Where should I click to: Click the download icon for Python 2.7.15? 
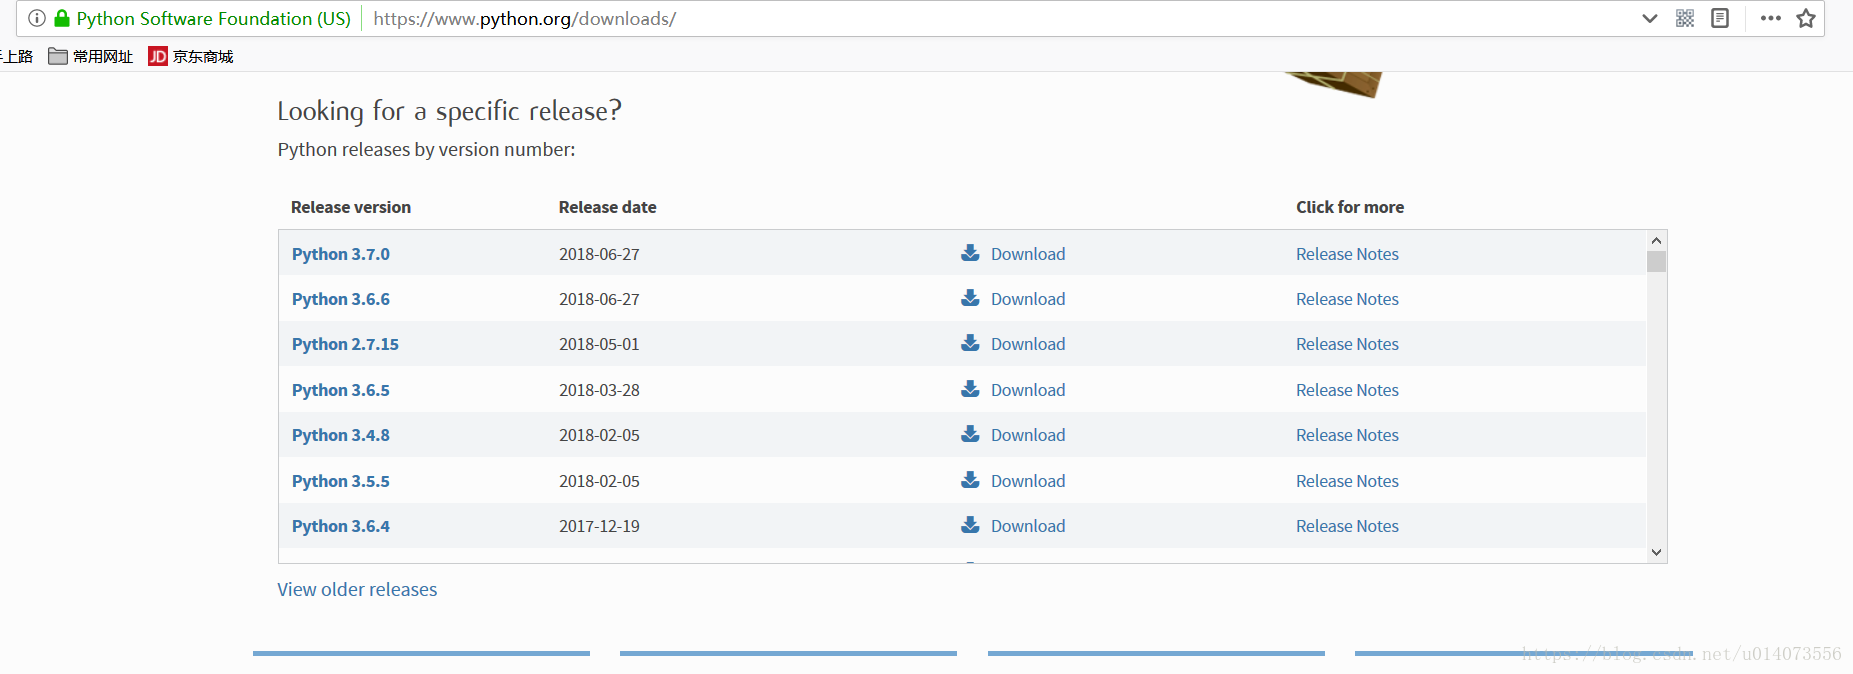970,343
